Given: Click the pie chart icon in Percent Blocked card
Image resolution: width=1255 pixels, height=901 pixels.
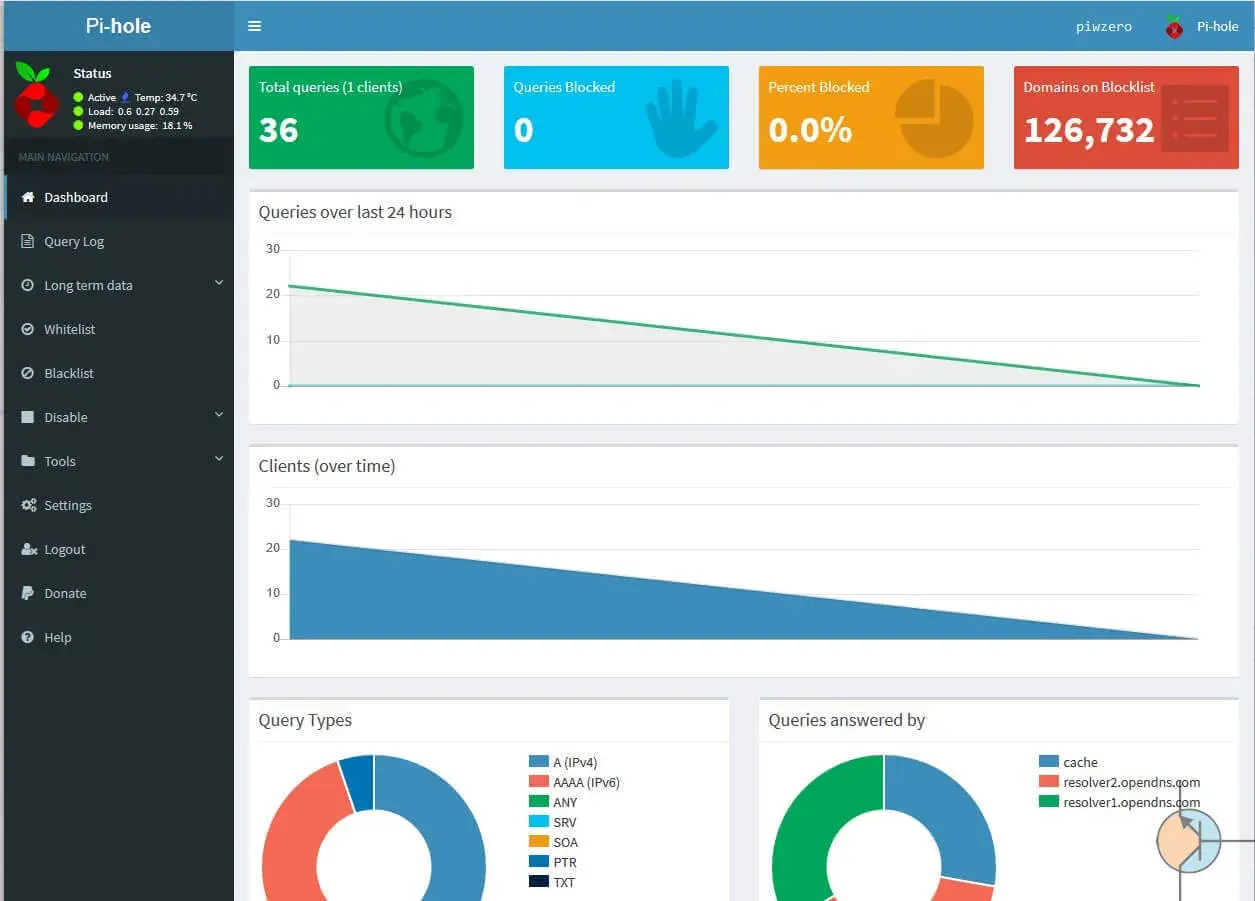Looking at the screenshot, I should [x=934, y=118].
